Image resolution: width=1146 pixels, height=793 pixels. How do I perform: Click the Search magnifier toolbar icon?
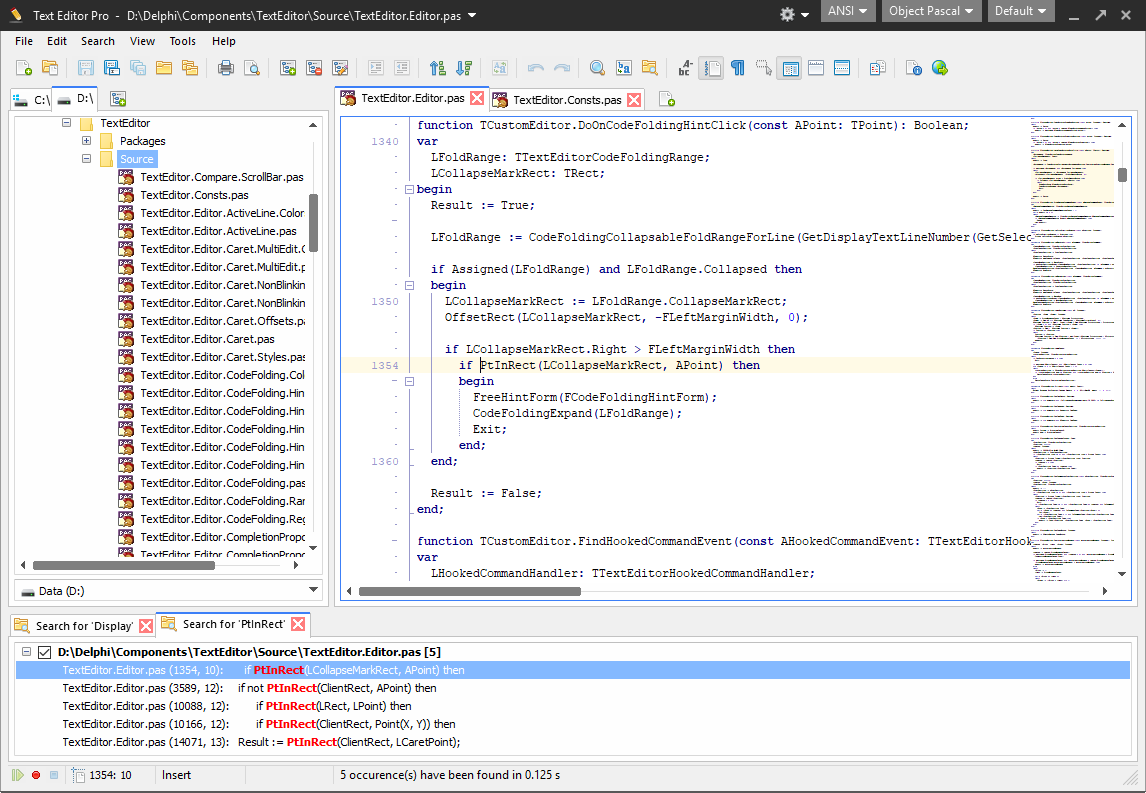click(597, 68)
